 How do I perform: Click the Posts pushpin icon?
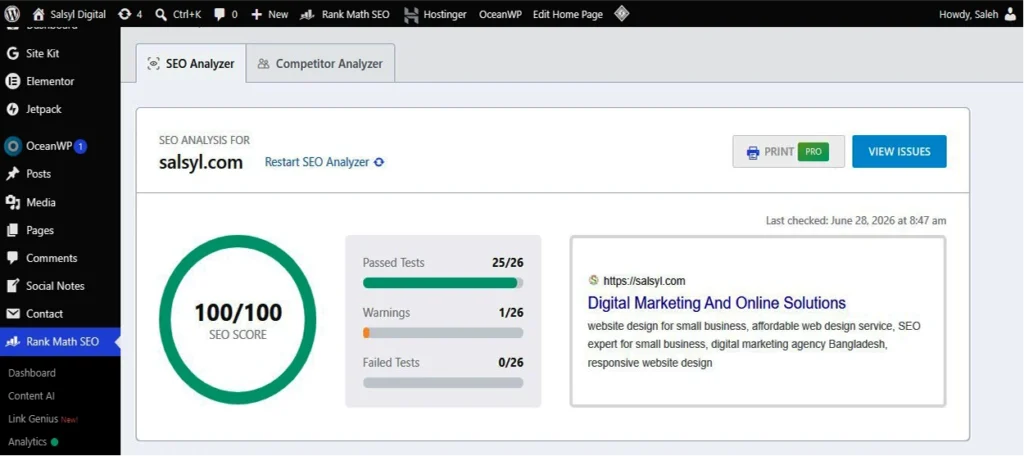(12, 174)
